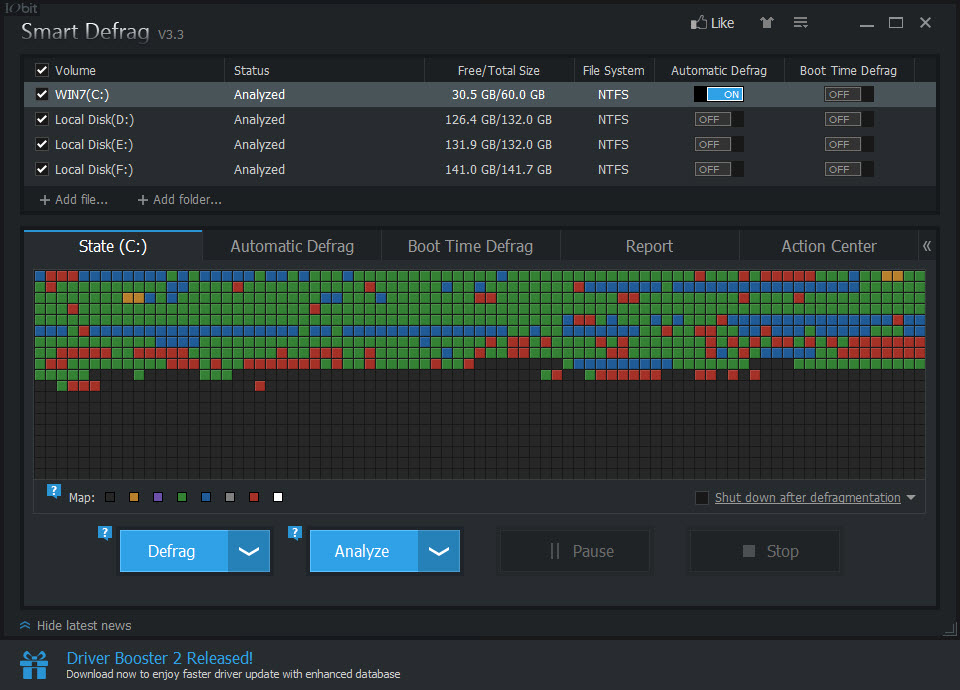Click the plus icon for Add file
The height and width of the screenshot is (690, 960).
[x=45, y=200]
